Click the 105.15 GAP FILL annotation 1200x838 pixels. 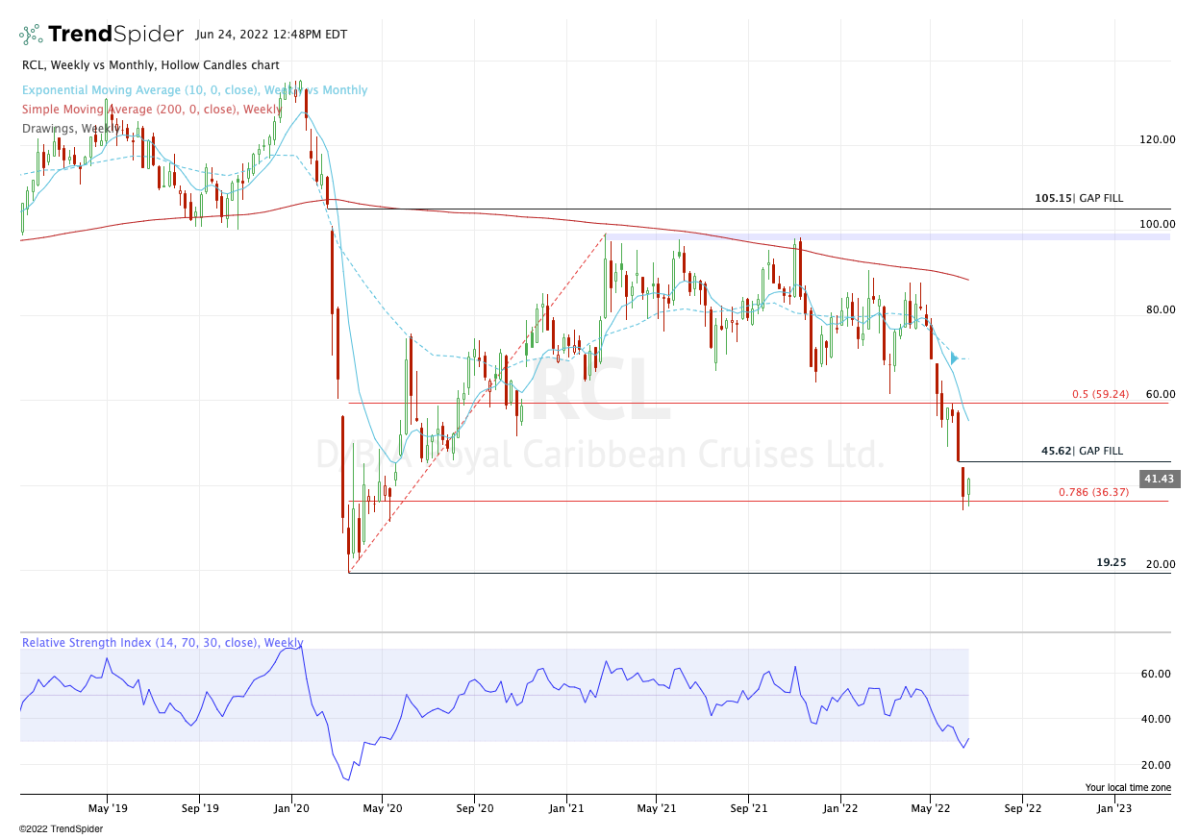tap(1079, 199)
